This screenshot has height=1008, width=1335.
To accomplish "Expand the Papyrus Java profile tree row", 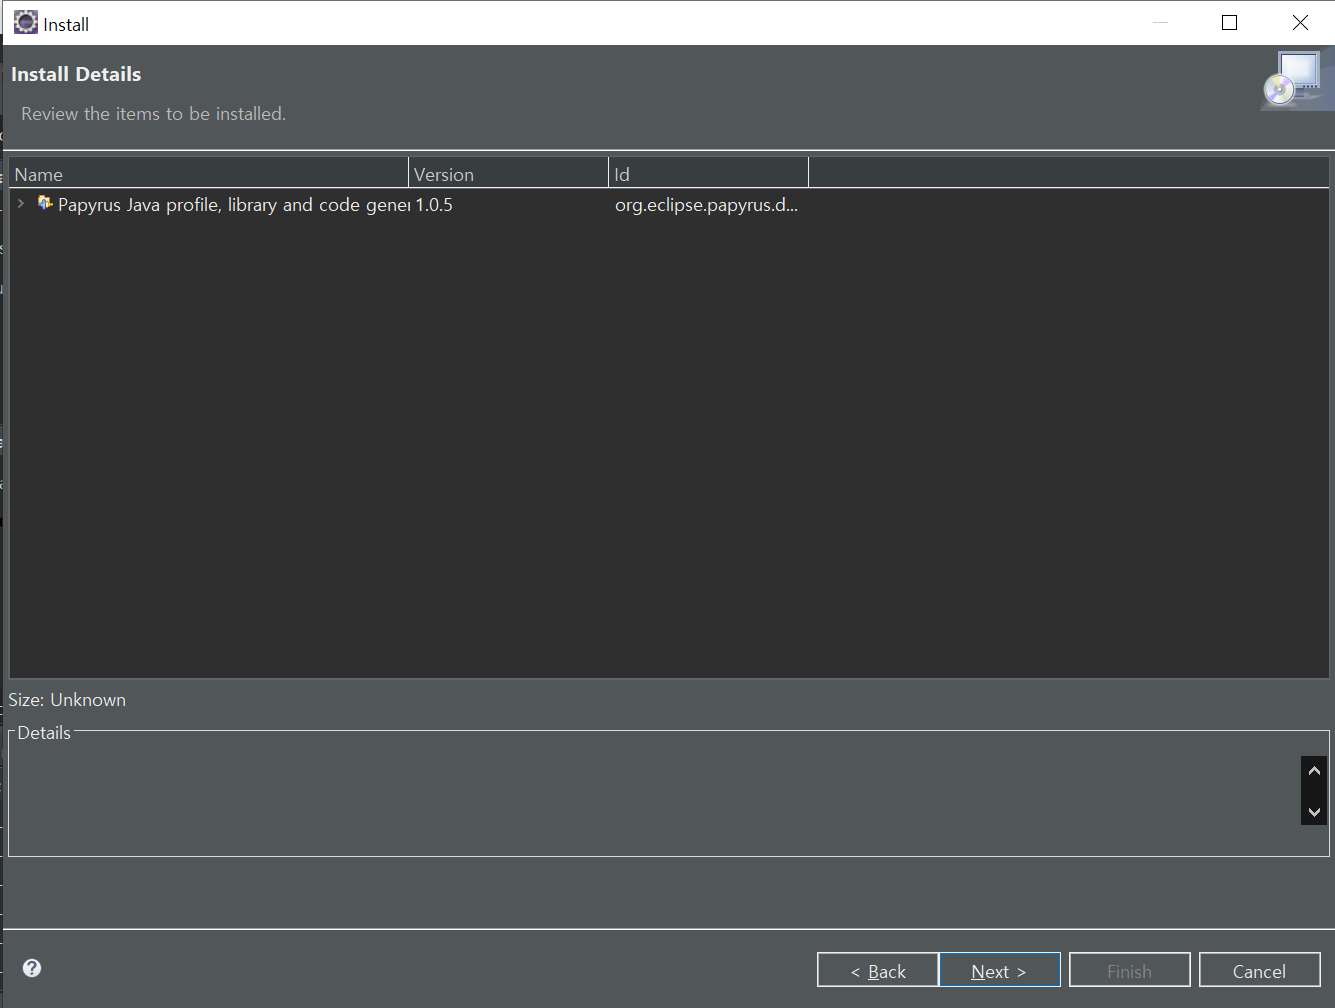I will point(21,204).
